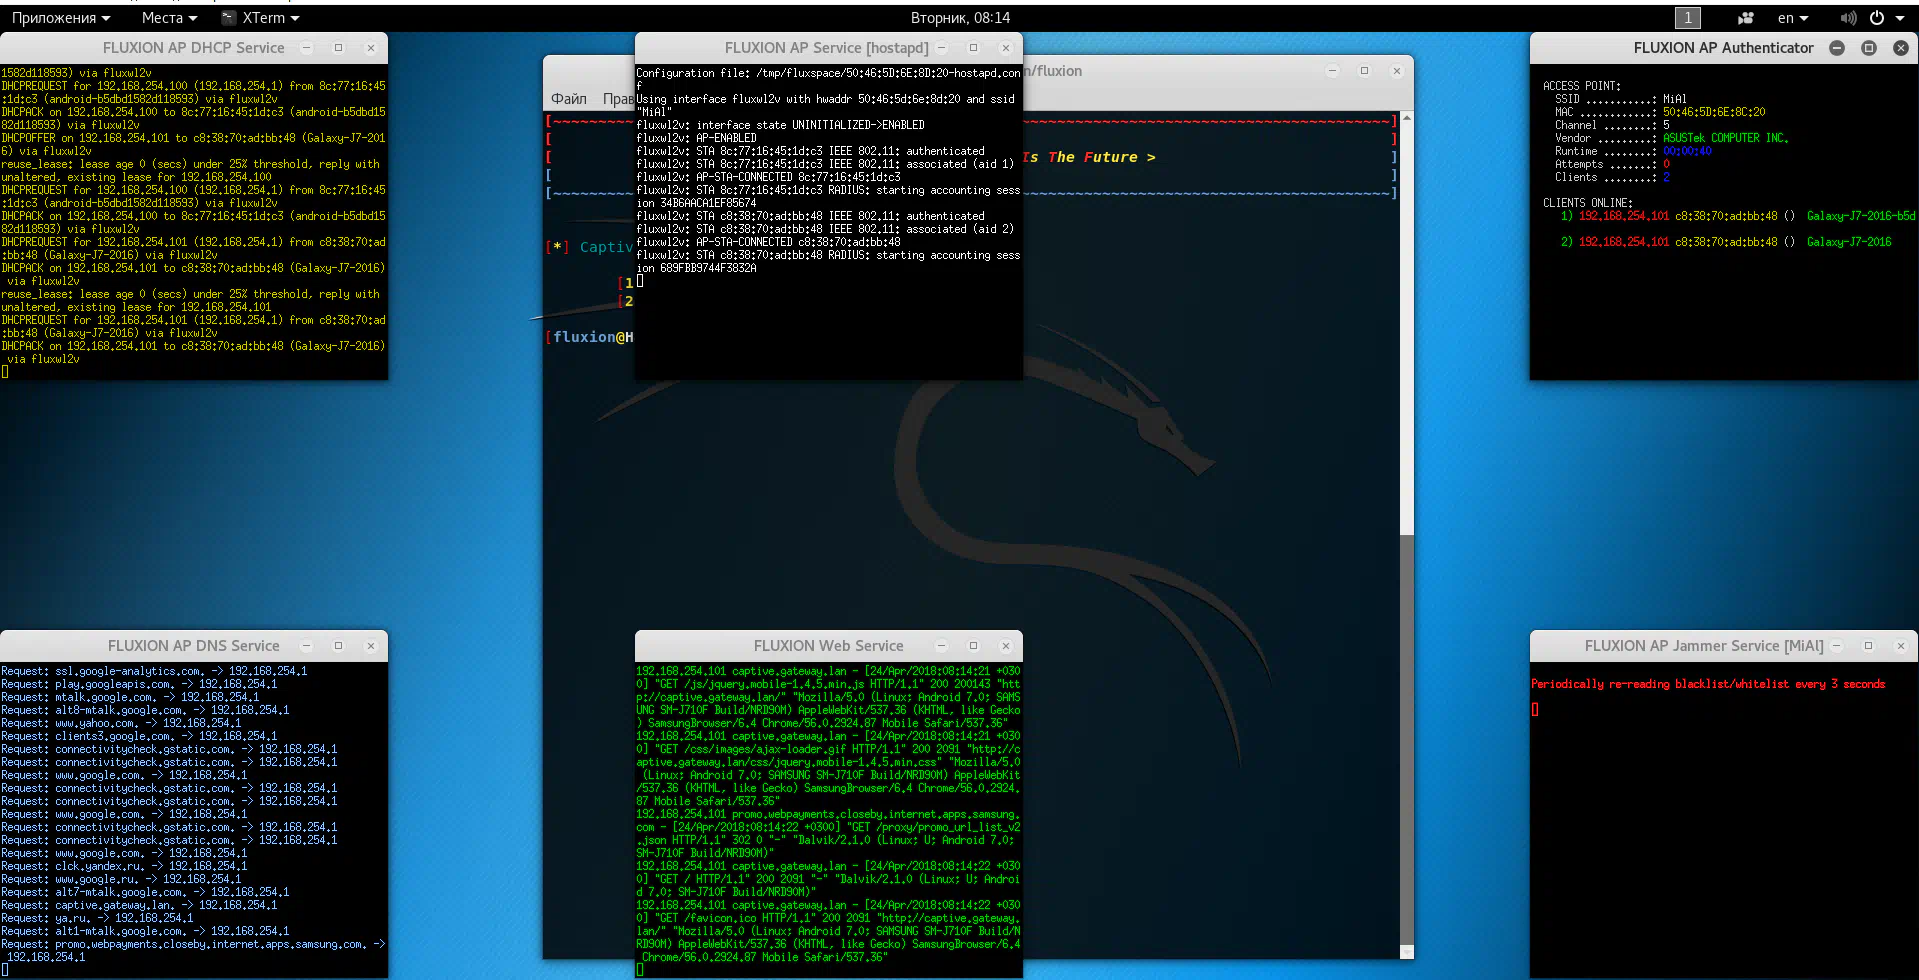Click the CLIENTS ONLINE: heading in Authenticator
Image resolution: width=1919 pixels, height=980 pixels.
[x=1588, y=203]
